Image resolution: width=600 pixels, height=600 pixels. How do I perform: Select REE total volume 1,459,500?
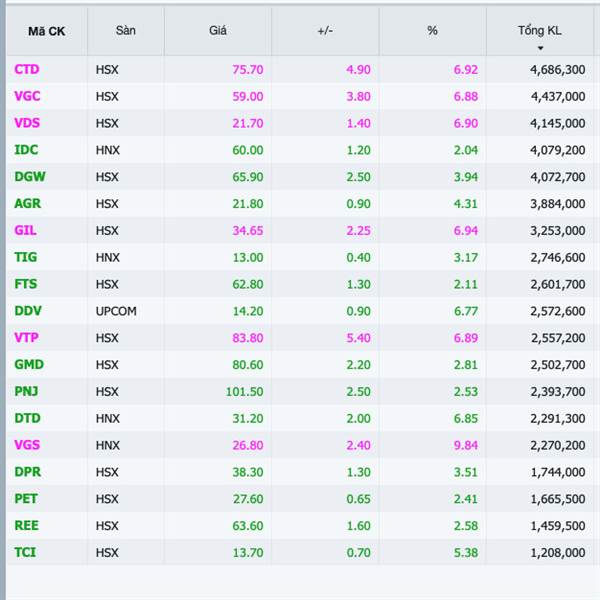pos(558,526)
